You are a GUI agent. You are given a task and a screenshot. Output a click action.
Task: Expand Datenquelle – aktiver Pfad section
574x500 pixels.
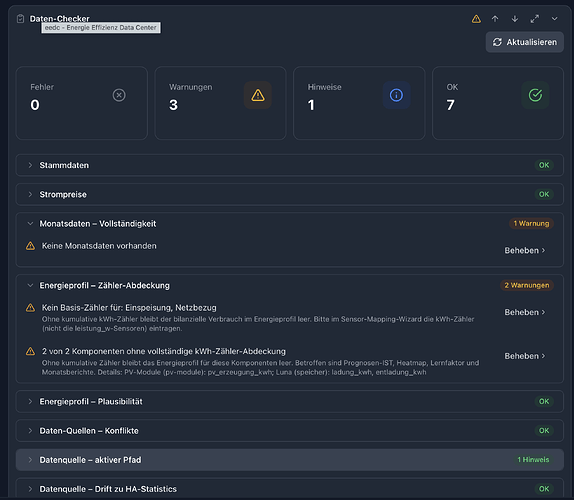pos(289,460)
